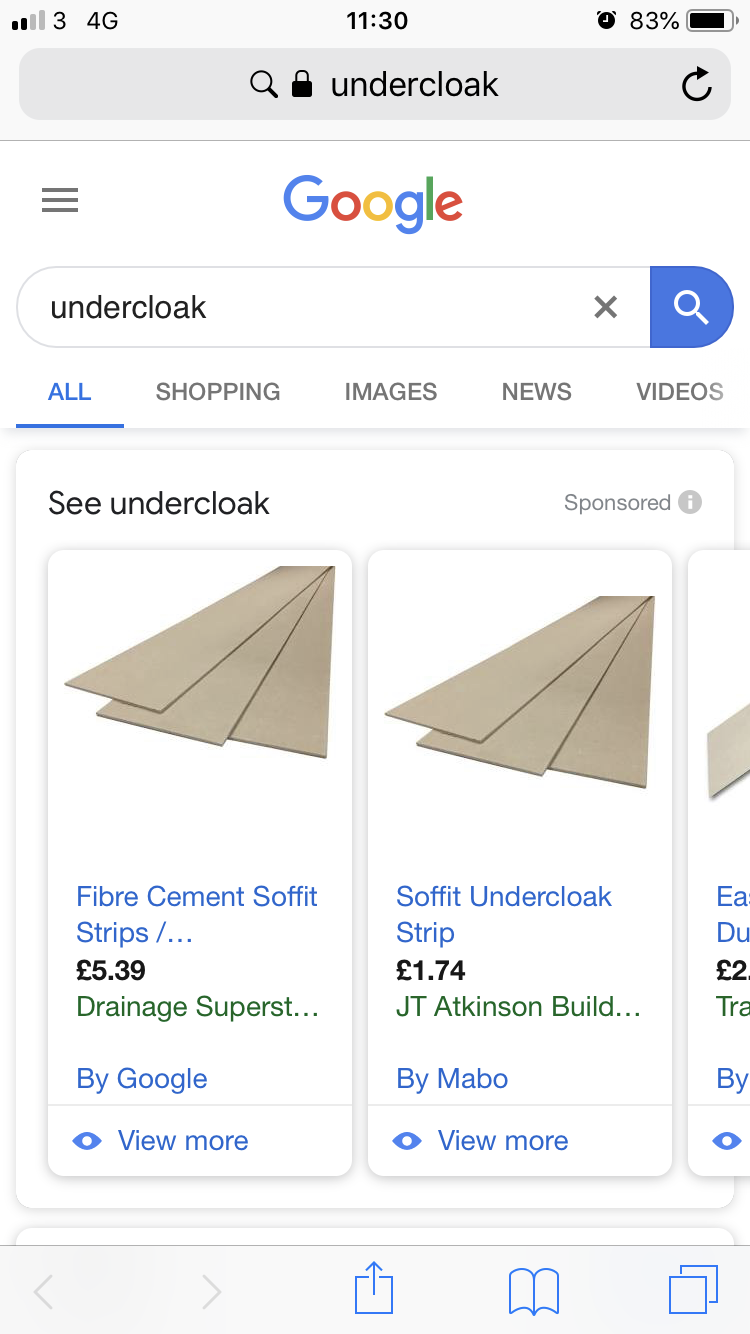The height and width of the screenshot is (1334, 750).
Task: Go forward with the right arrow
Action: click(x=211, y=1292)
